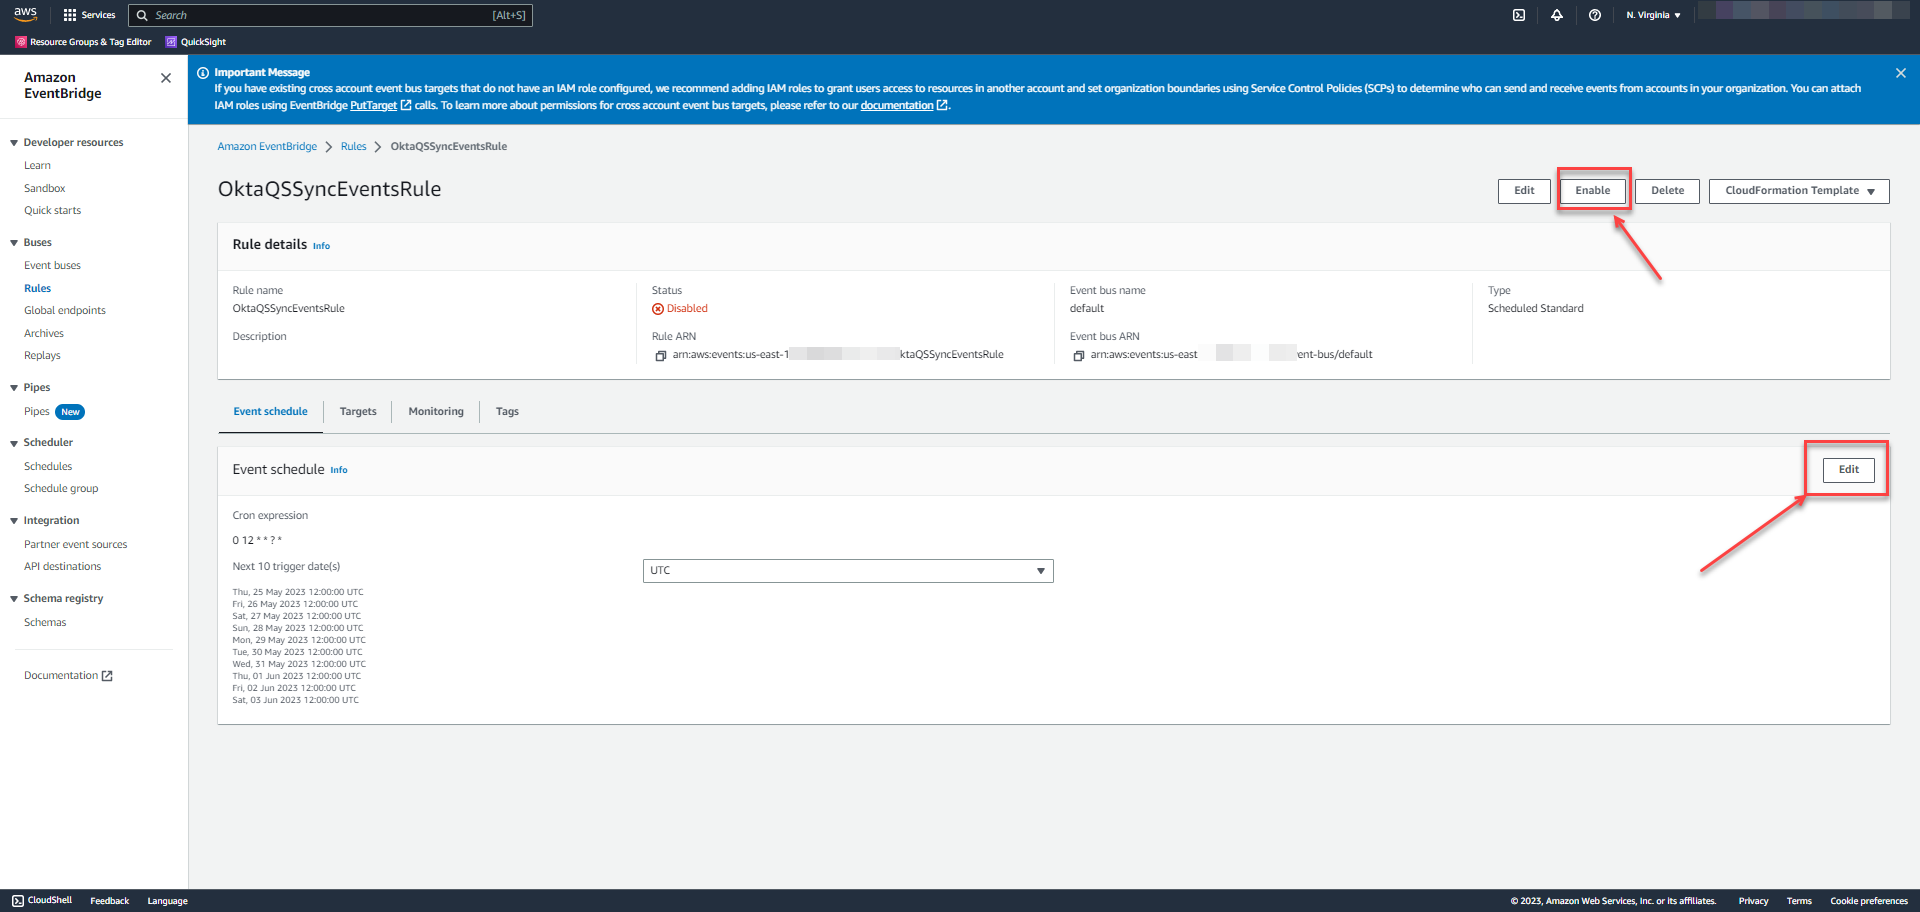The height and width of the screenshot is (912, 1920).
Task: Edit the rule from the header buttons
Action: tap(1524, 191)
